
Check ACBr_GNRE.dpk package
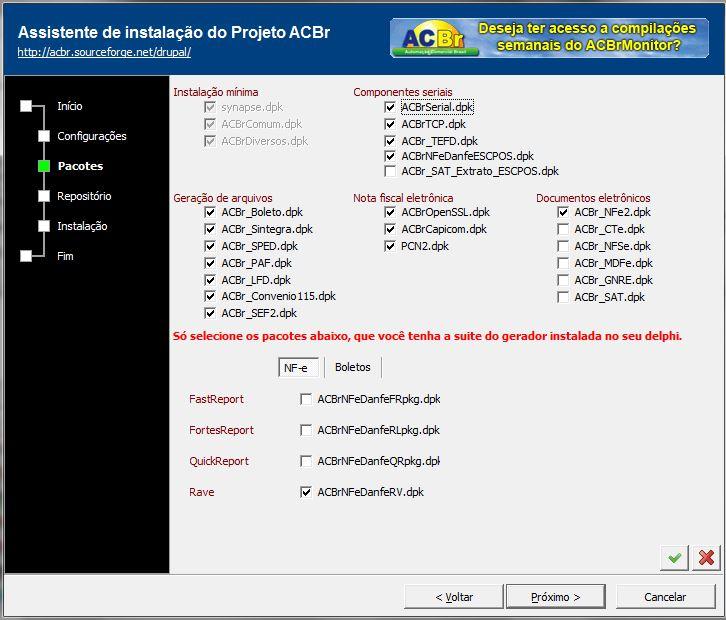click(x=563, y=280)
